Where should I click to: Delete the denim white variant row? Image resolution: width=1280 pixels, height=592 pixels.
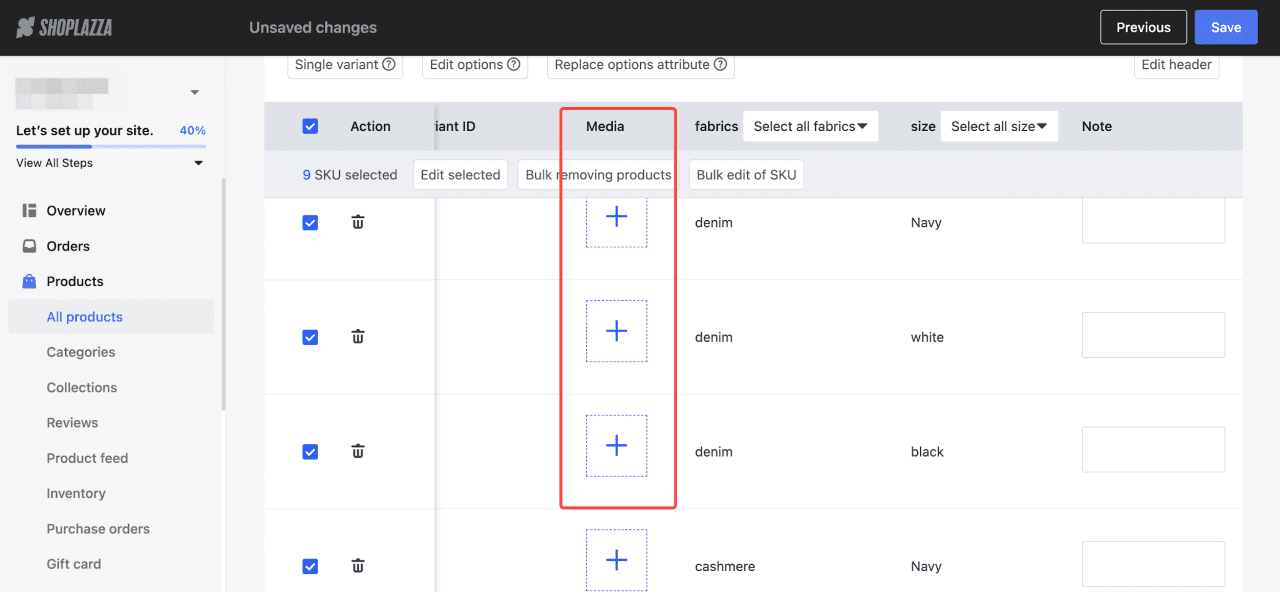click(358, 337)
